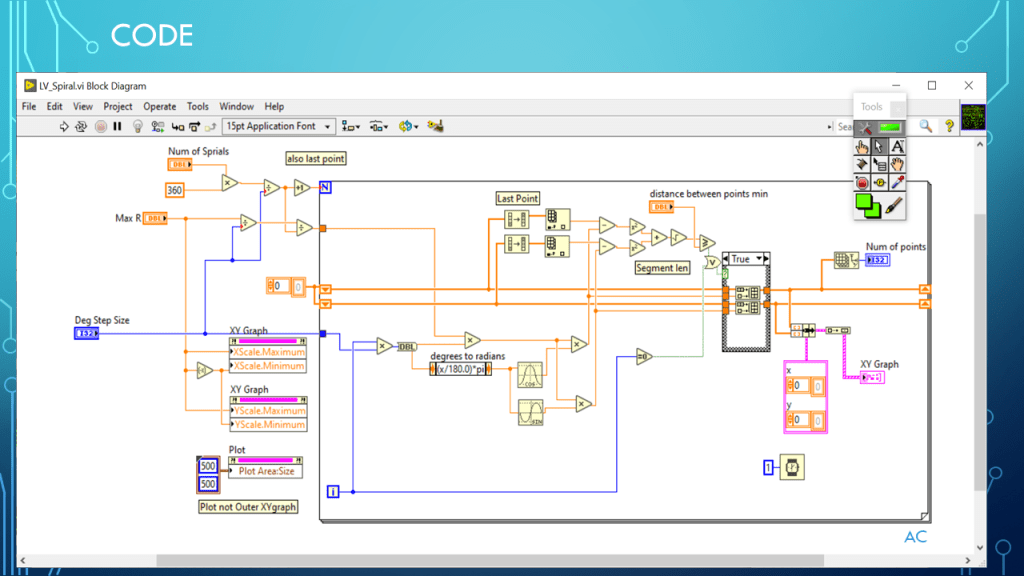Pick the Text labeling tool
Screen dimensions: 1024x576
(897, 146)
